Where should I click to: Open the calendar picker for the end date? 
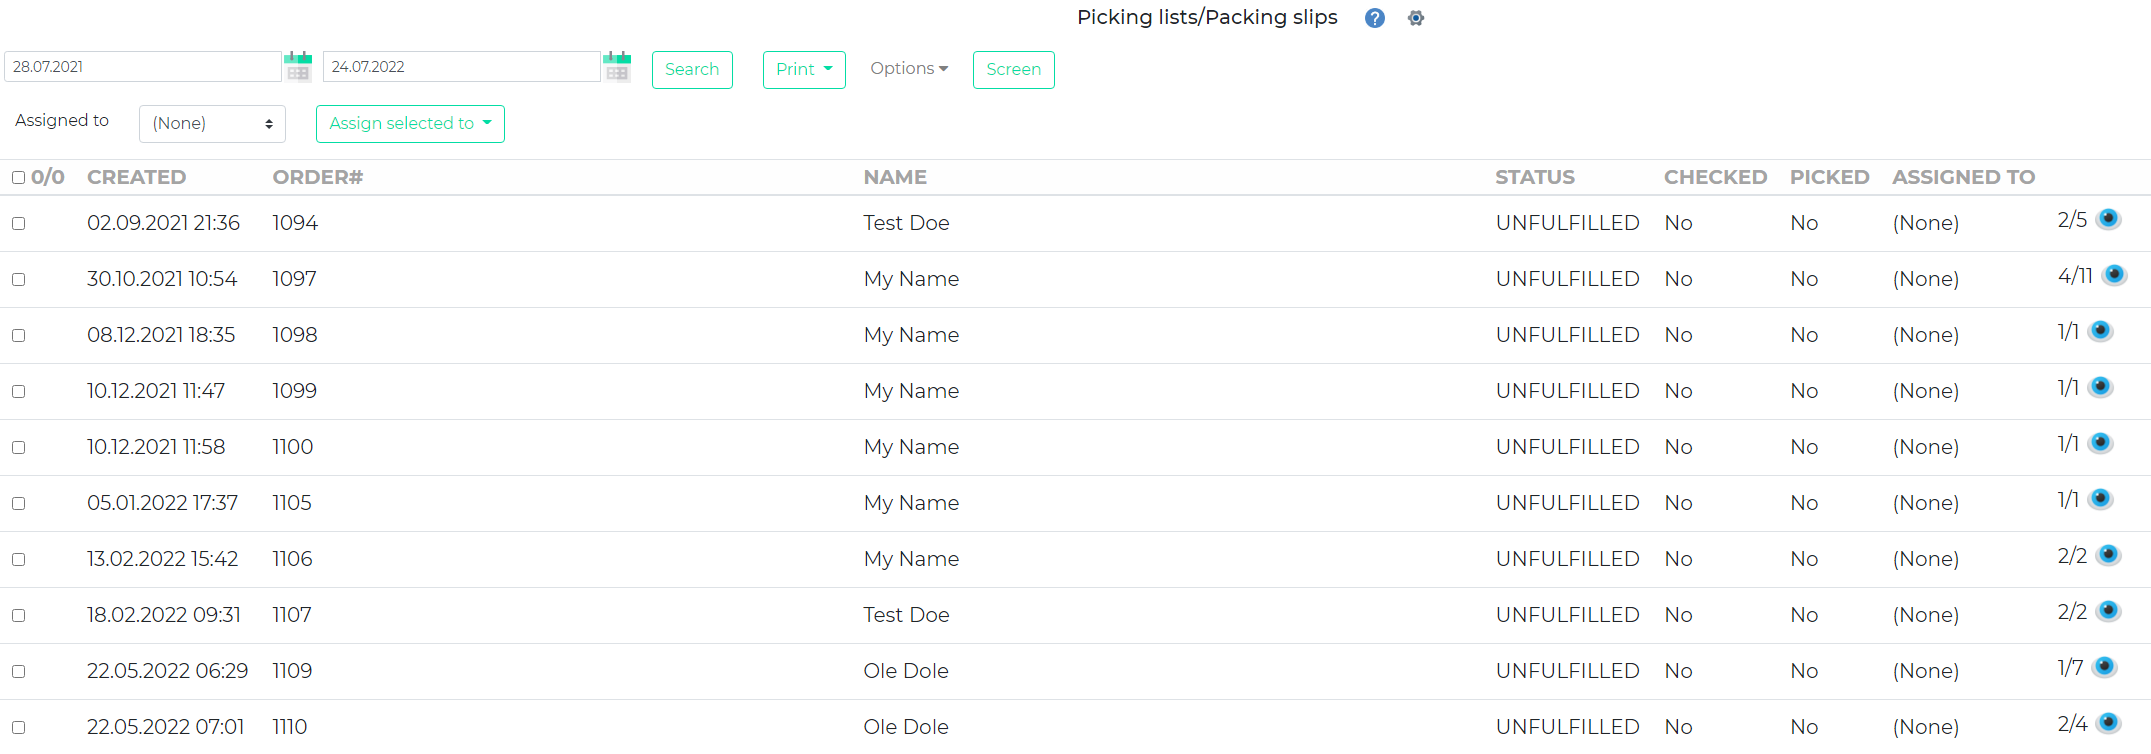tap(617, 66)
